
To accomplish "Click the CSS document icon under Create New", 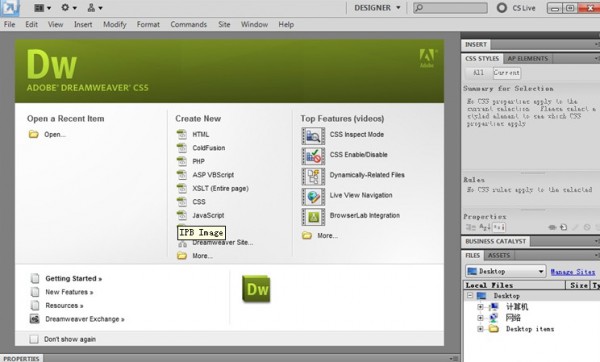I will pos(182,202).
